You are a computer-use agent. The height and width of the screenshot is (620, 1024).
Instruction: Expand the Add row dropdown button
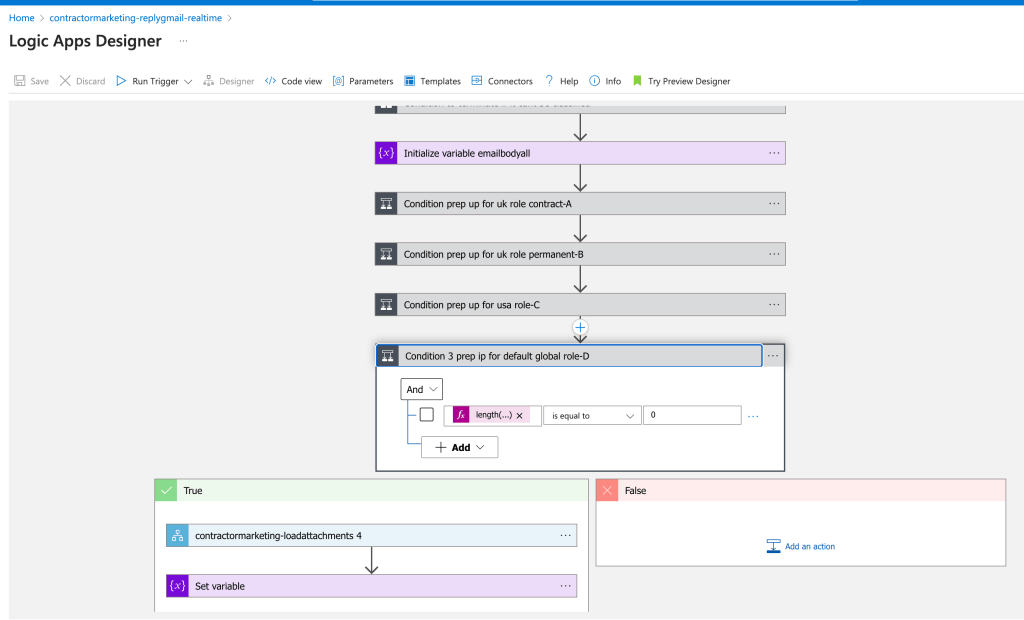pyautogui.click(x=459, y=448)
